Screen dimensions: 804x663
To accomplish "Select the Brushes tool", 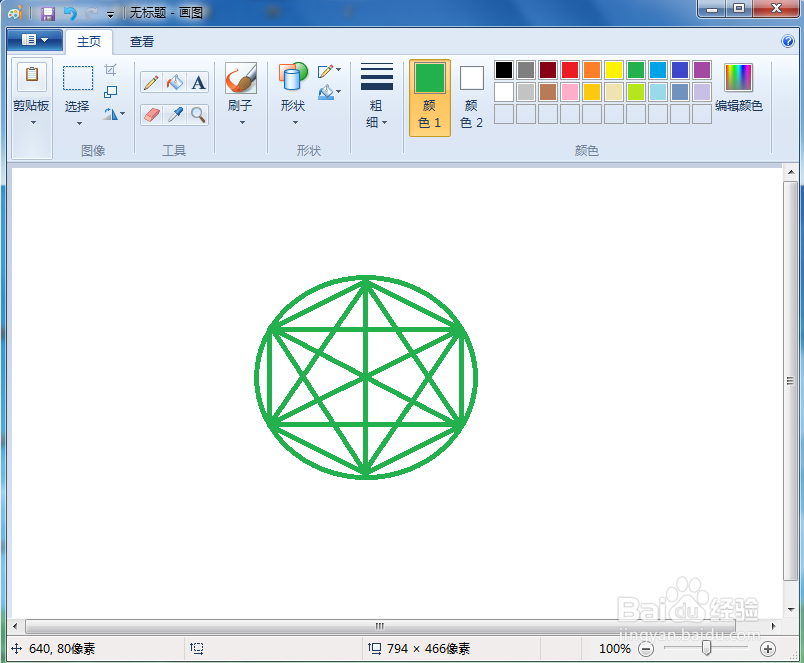I will 240,78.
